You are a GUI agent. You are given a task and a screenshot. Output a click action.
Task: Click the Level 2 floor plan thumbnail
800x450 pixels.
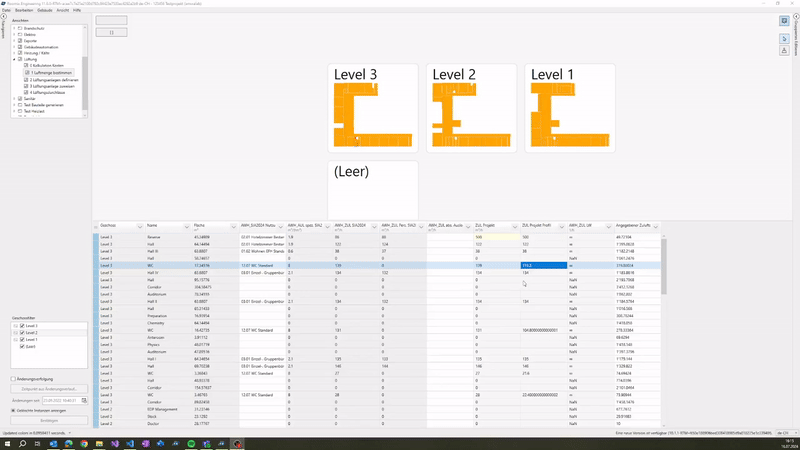[470, 108]
